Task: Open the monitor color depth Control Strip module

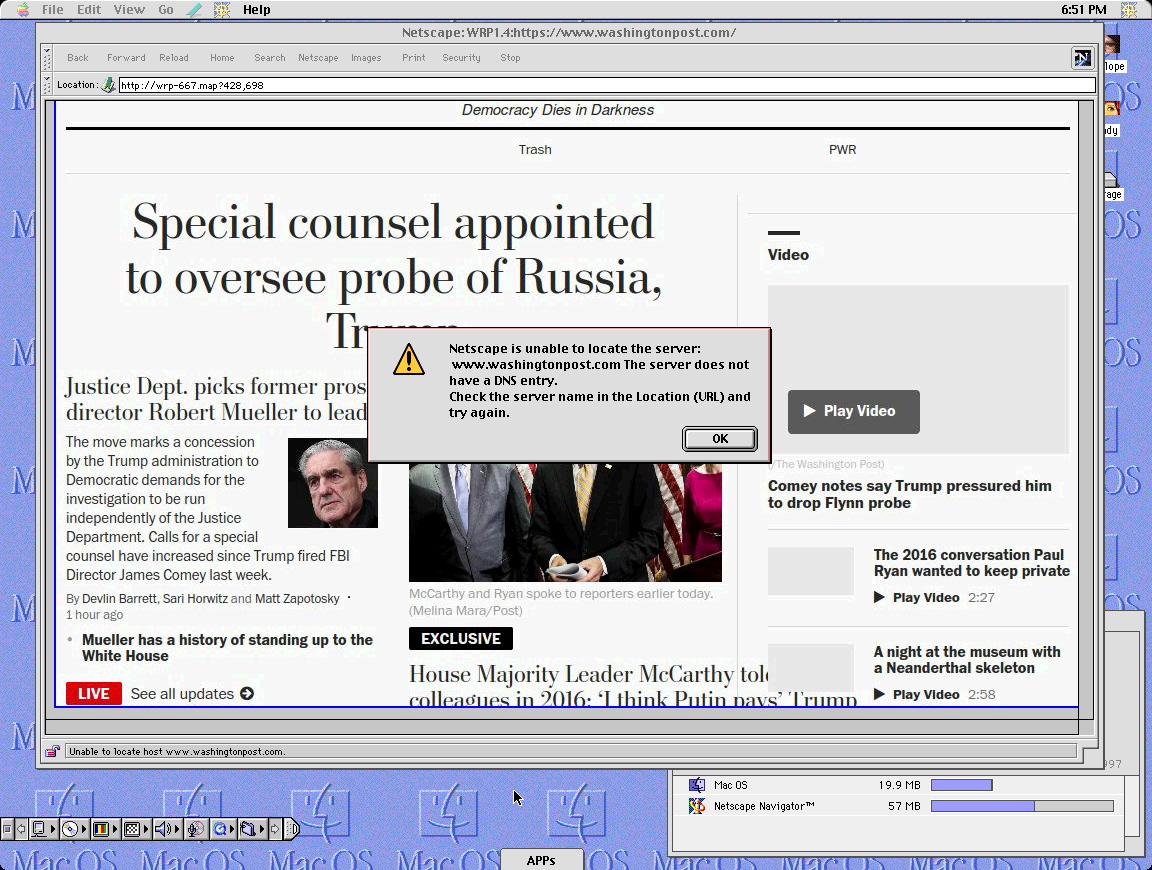Action: click(x=105, y=830)
